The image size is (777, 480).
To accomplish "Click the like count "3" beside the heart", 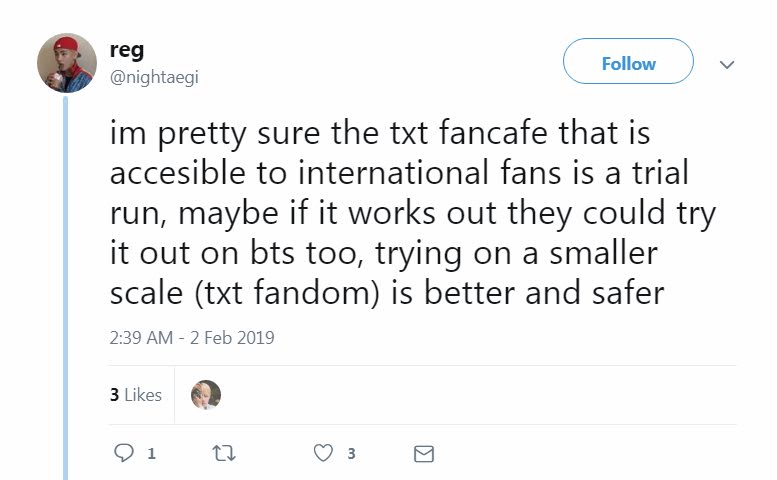I will 351,454.
